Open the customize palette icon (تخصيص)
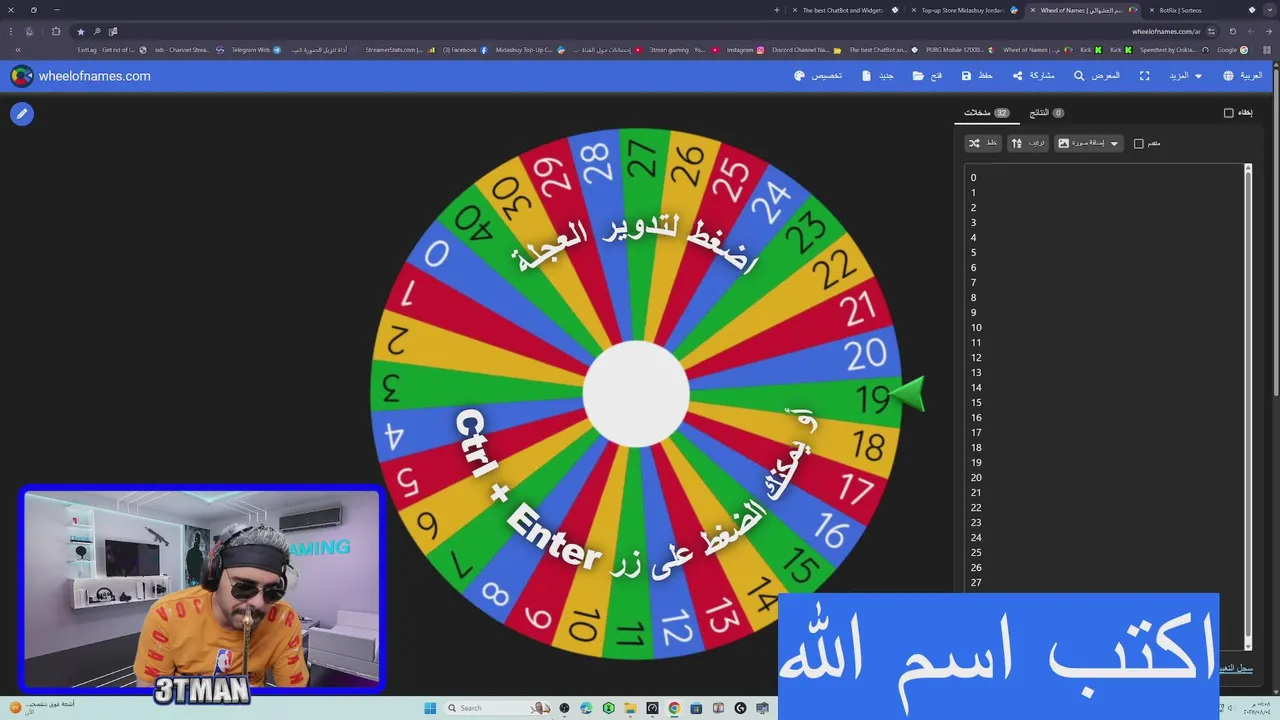Image resolution: width=1280 pixels, height=720 pixels. coord(818,76)
